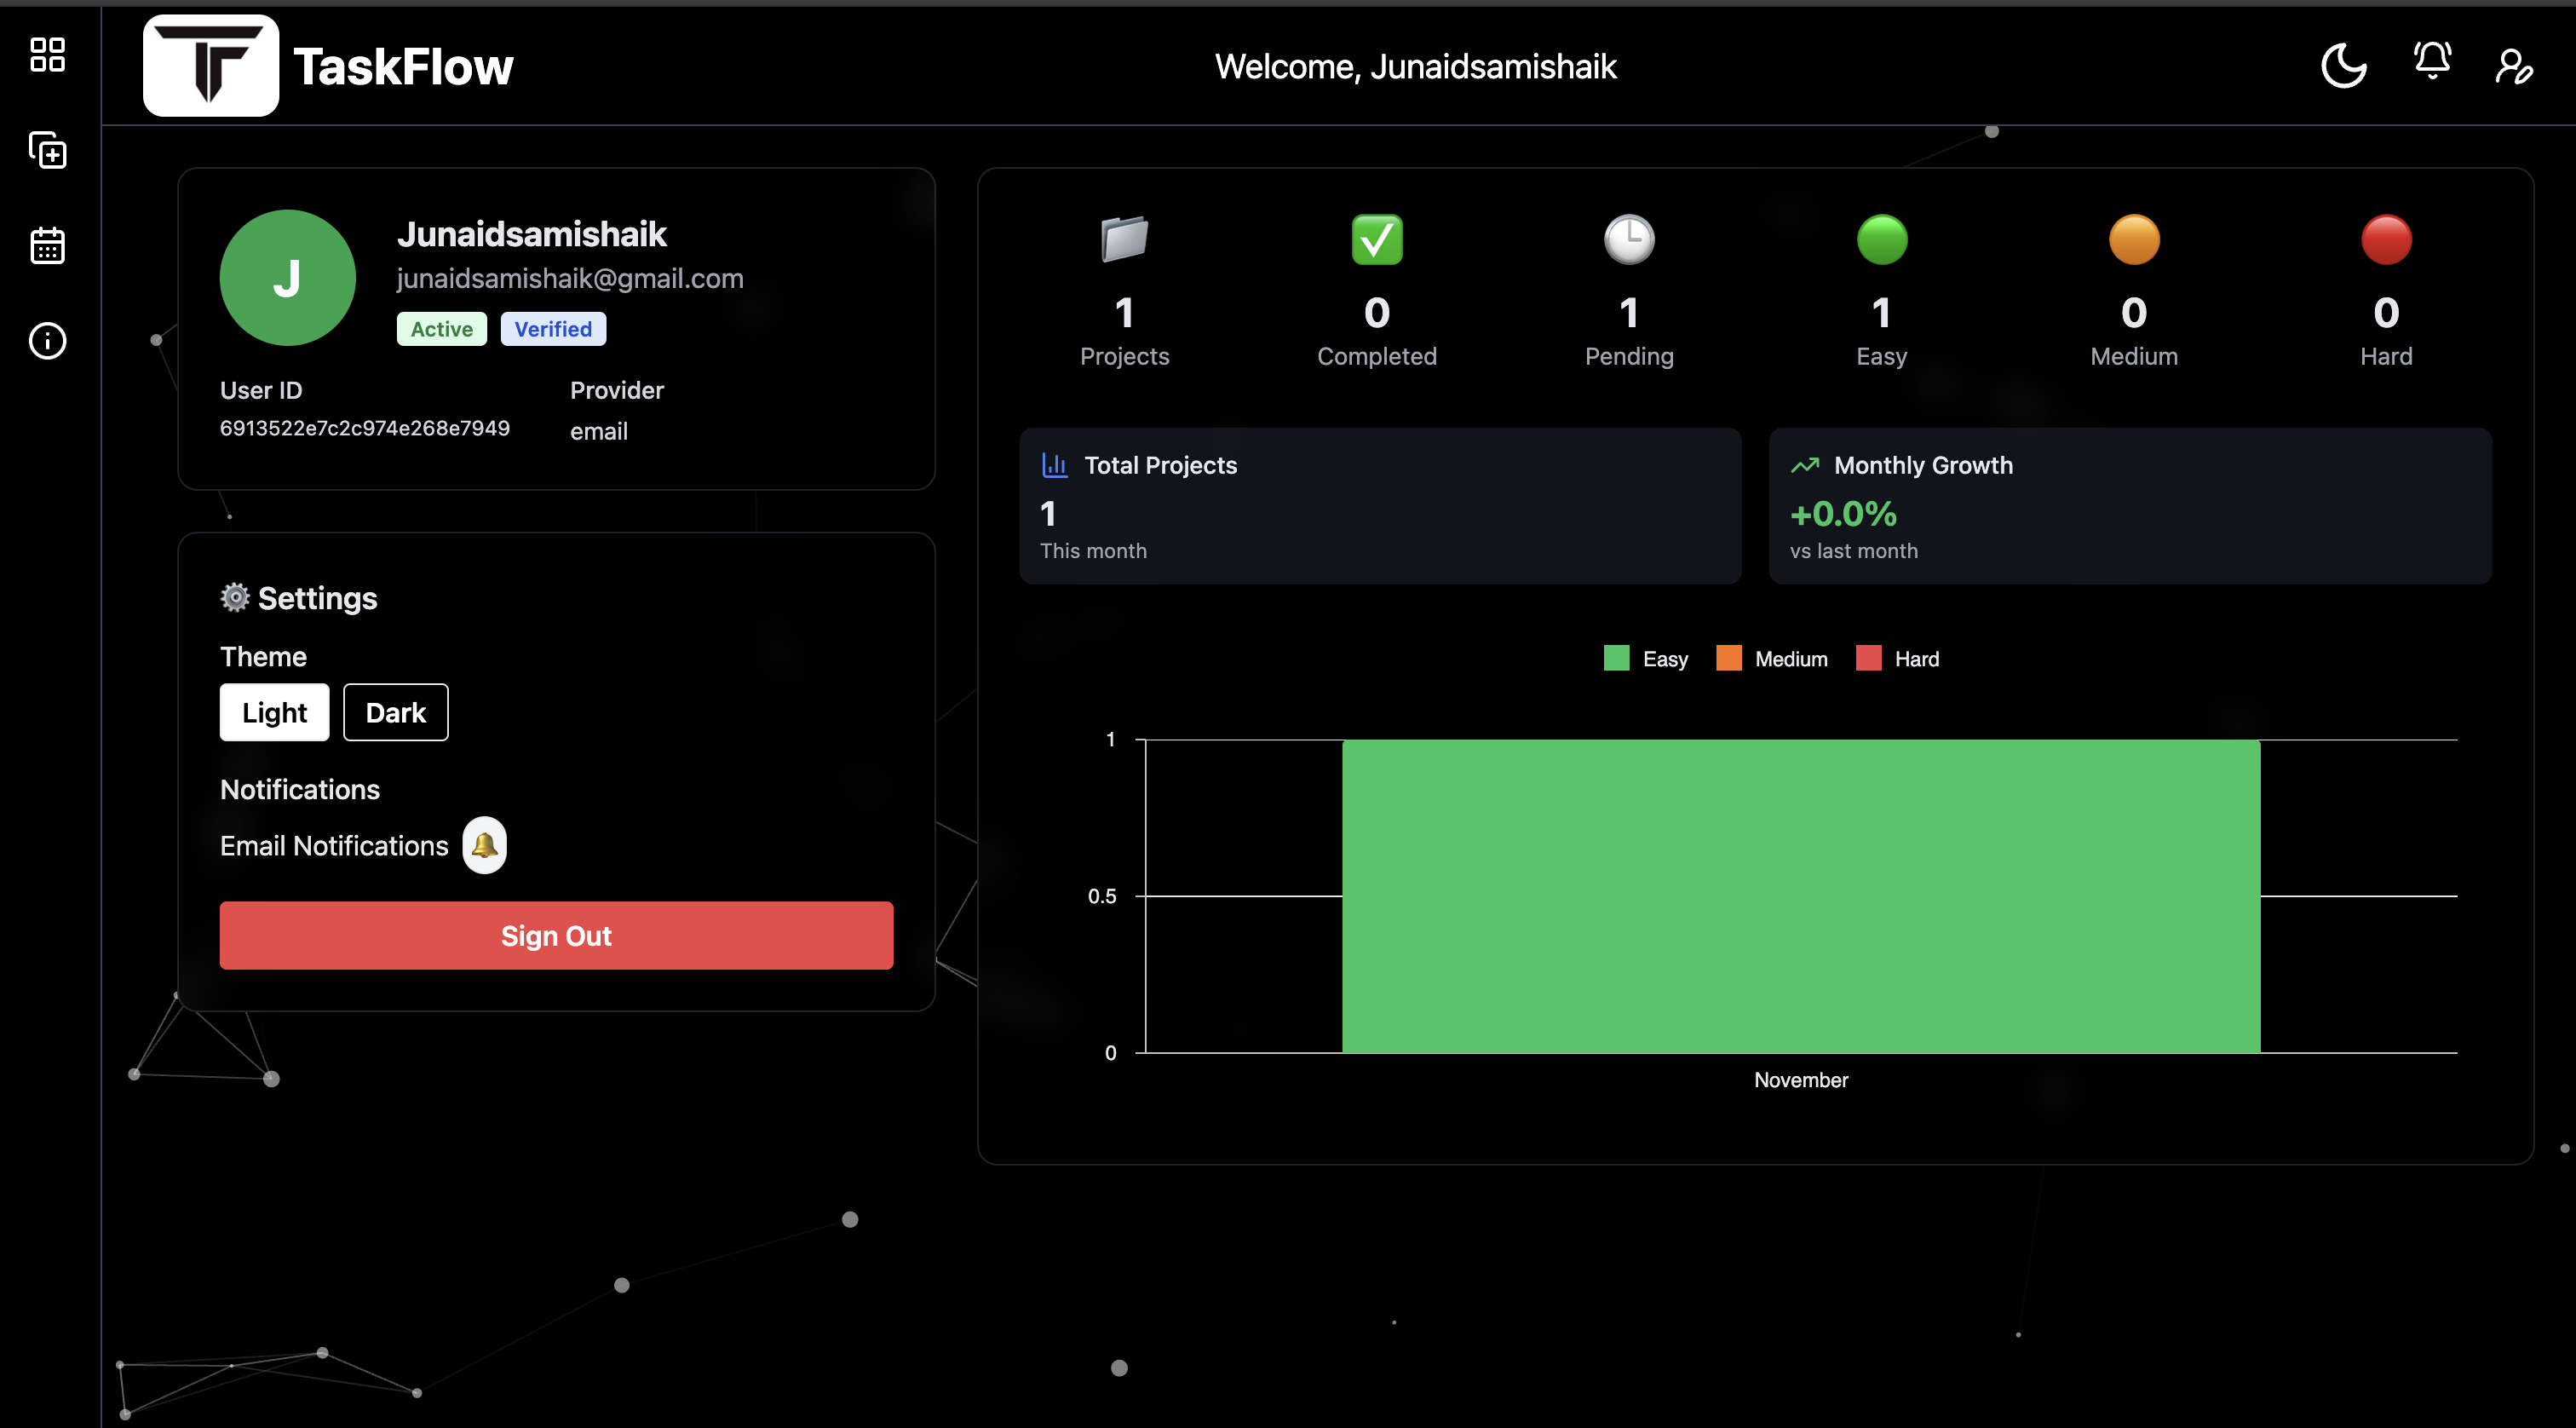
Task: Open notifications bell in header
Action: [2432, 62]
